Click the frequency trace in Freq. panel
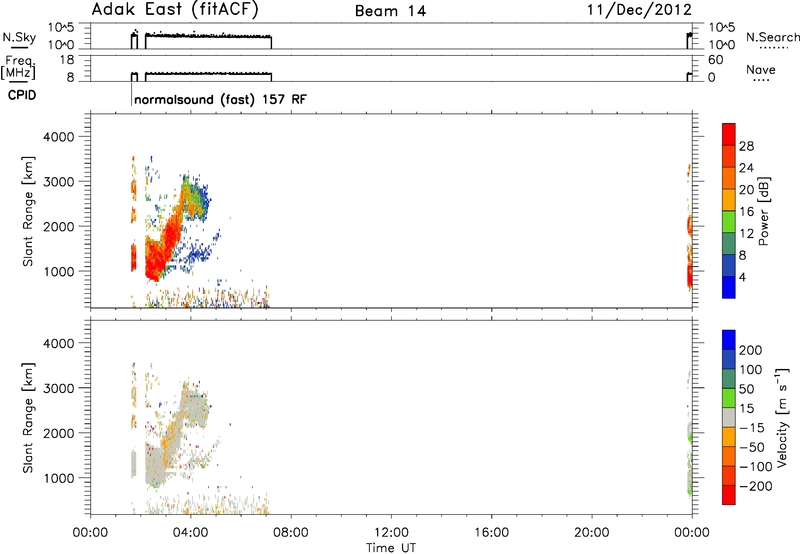Image resolution: width=800 pixels, height=554 pixels. click(x=208, y=74)
